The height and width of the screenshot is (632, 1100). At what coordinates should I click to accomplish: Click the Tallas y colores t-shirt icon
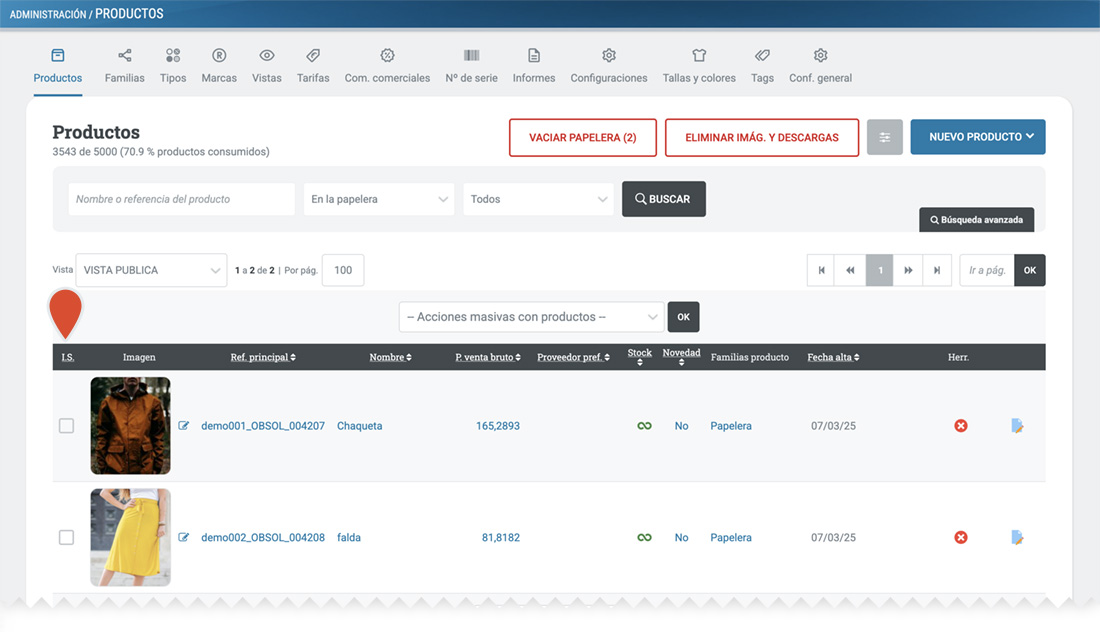tap(699, 55)
